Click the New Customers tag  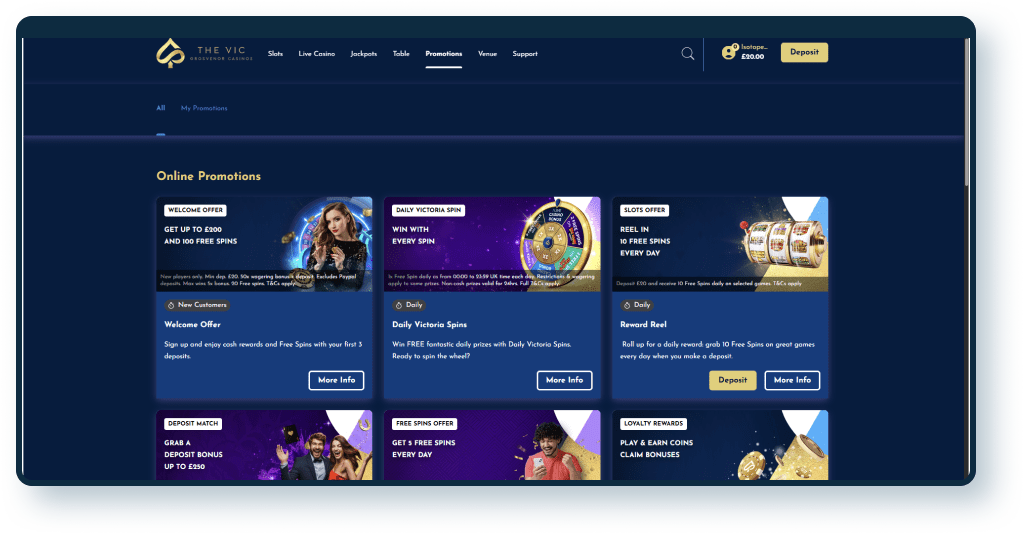[x=197, y=305]
